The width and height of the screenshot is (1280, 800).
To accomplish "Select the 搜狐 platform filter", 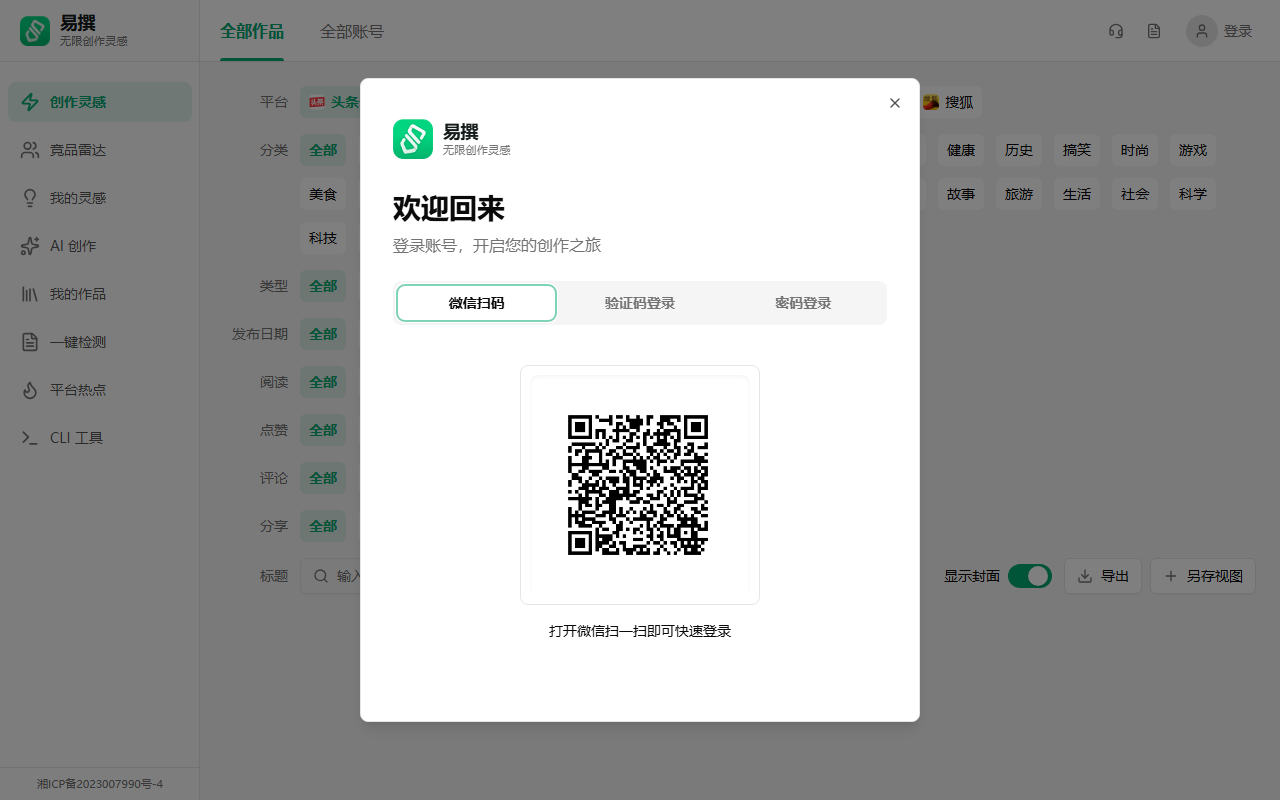I will (x=948, y=102).
